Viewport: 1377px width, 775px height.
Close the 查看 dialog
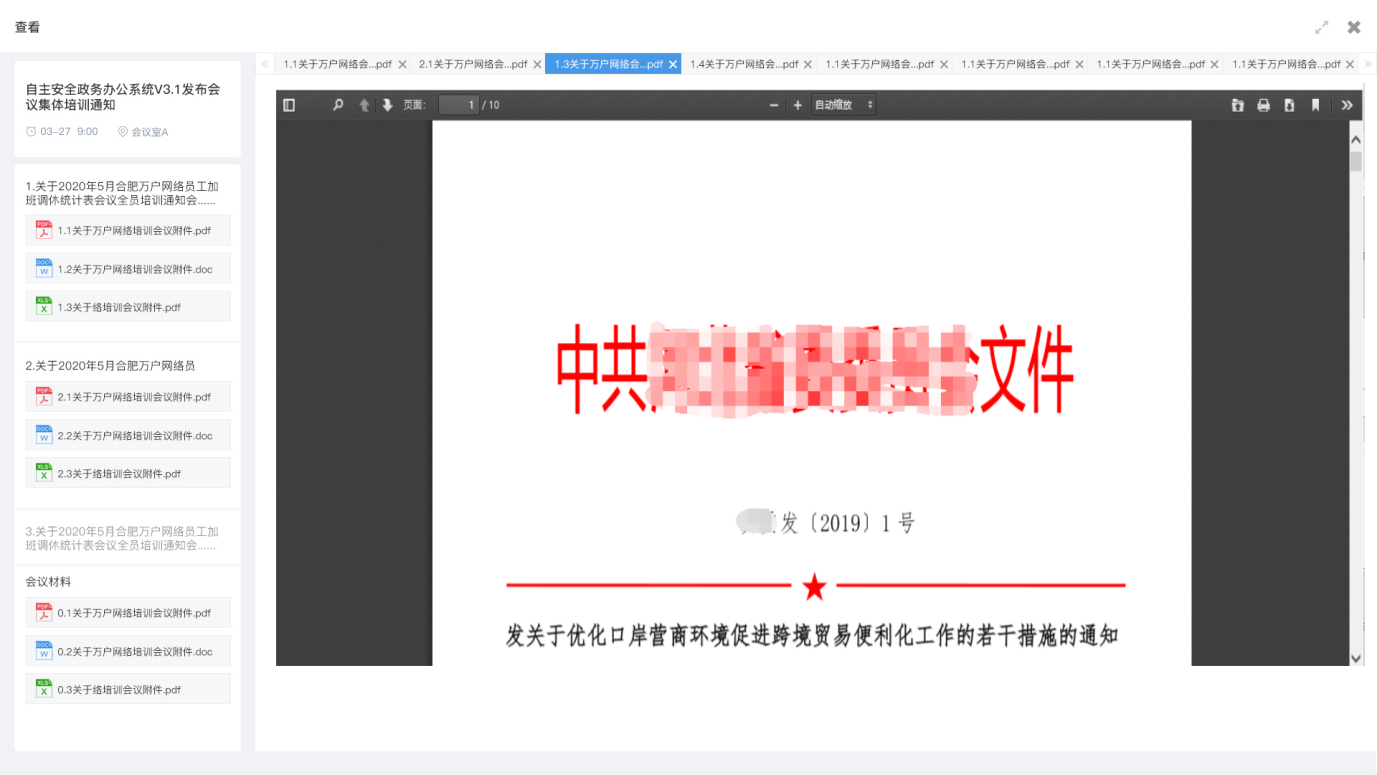1354,27
